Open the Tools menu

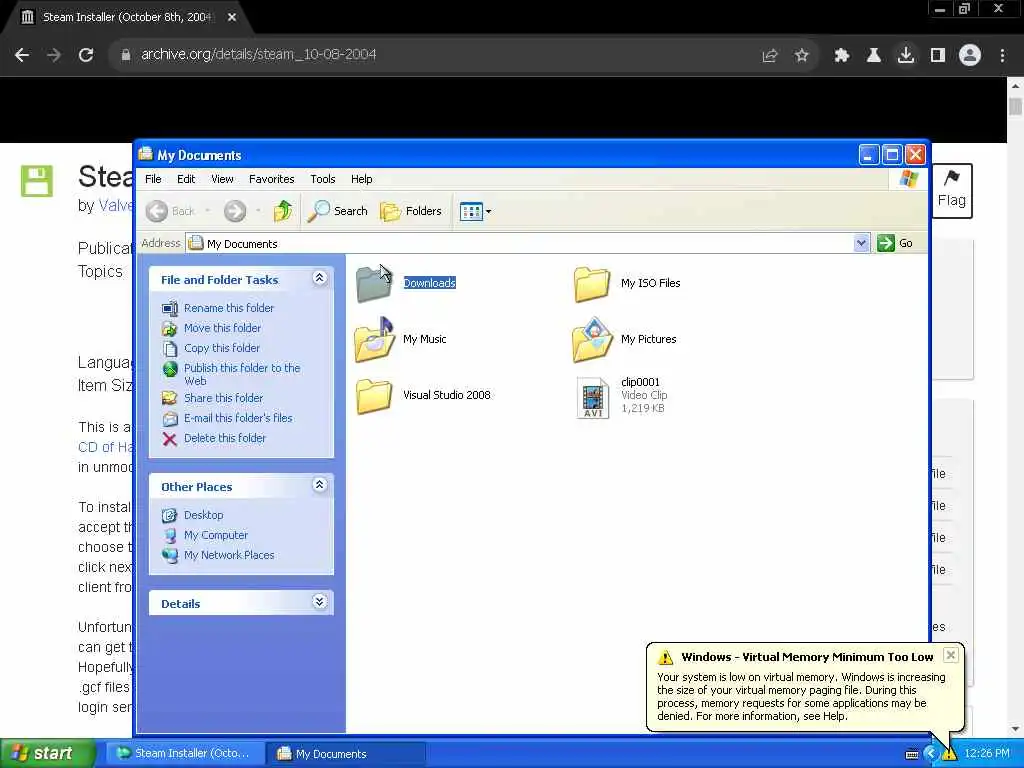click(x=323, y=179)
